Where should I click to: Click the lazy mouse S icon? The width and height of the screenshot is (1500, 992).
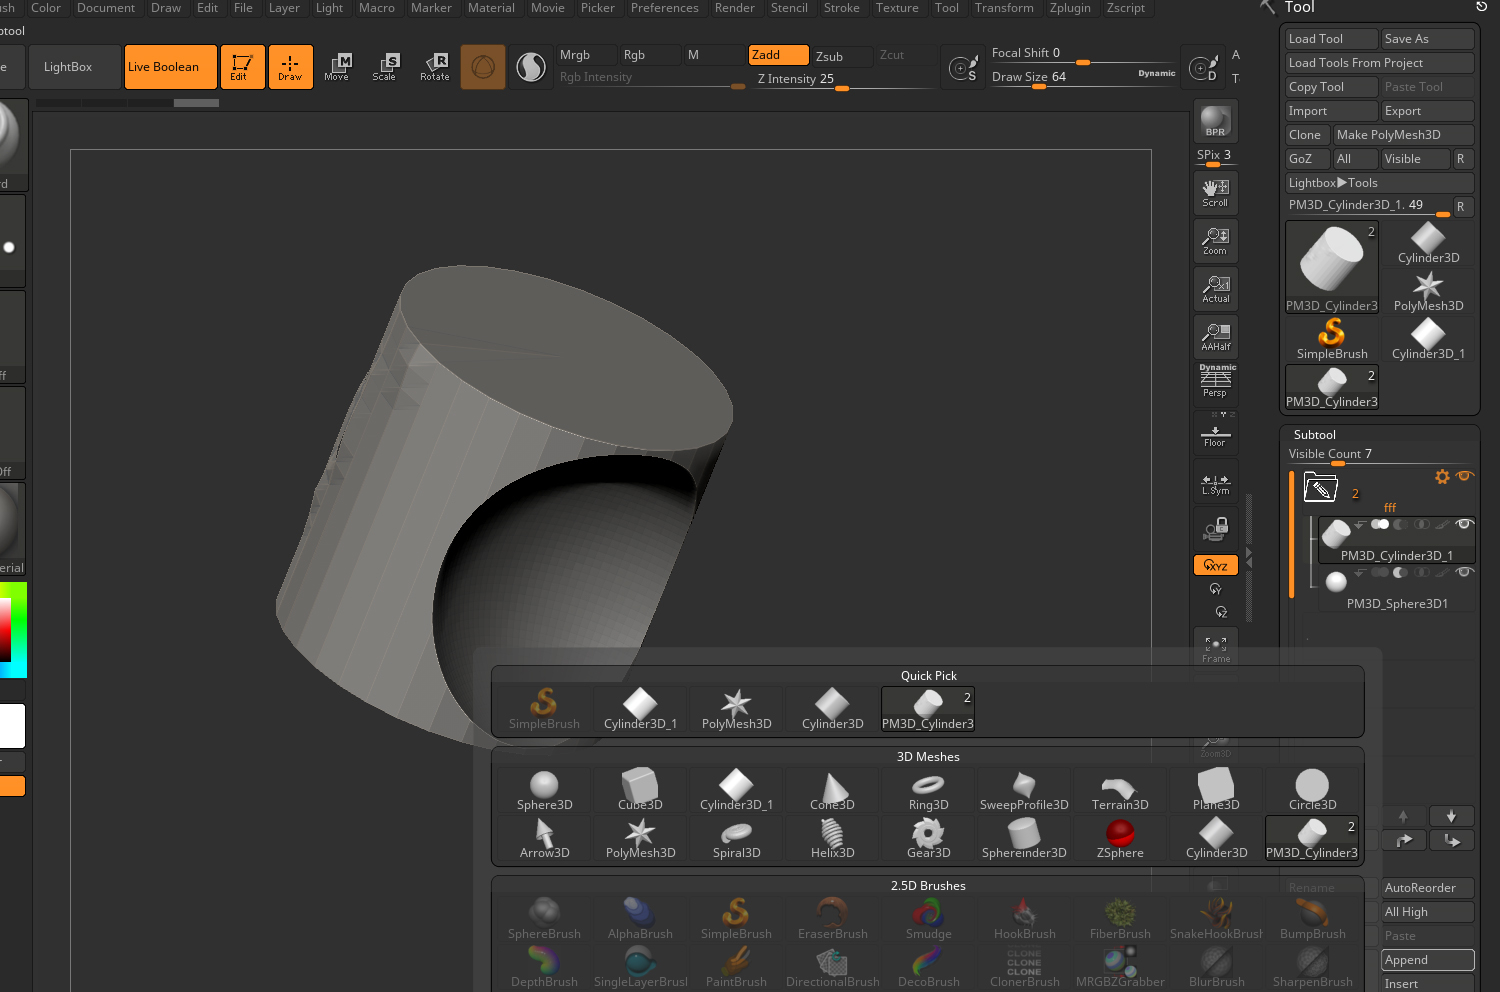[x=964, y=67]
